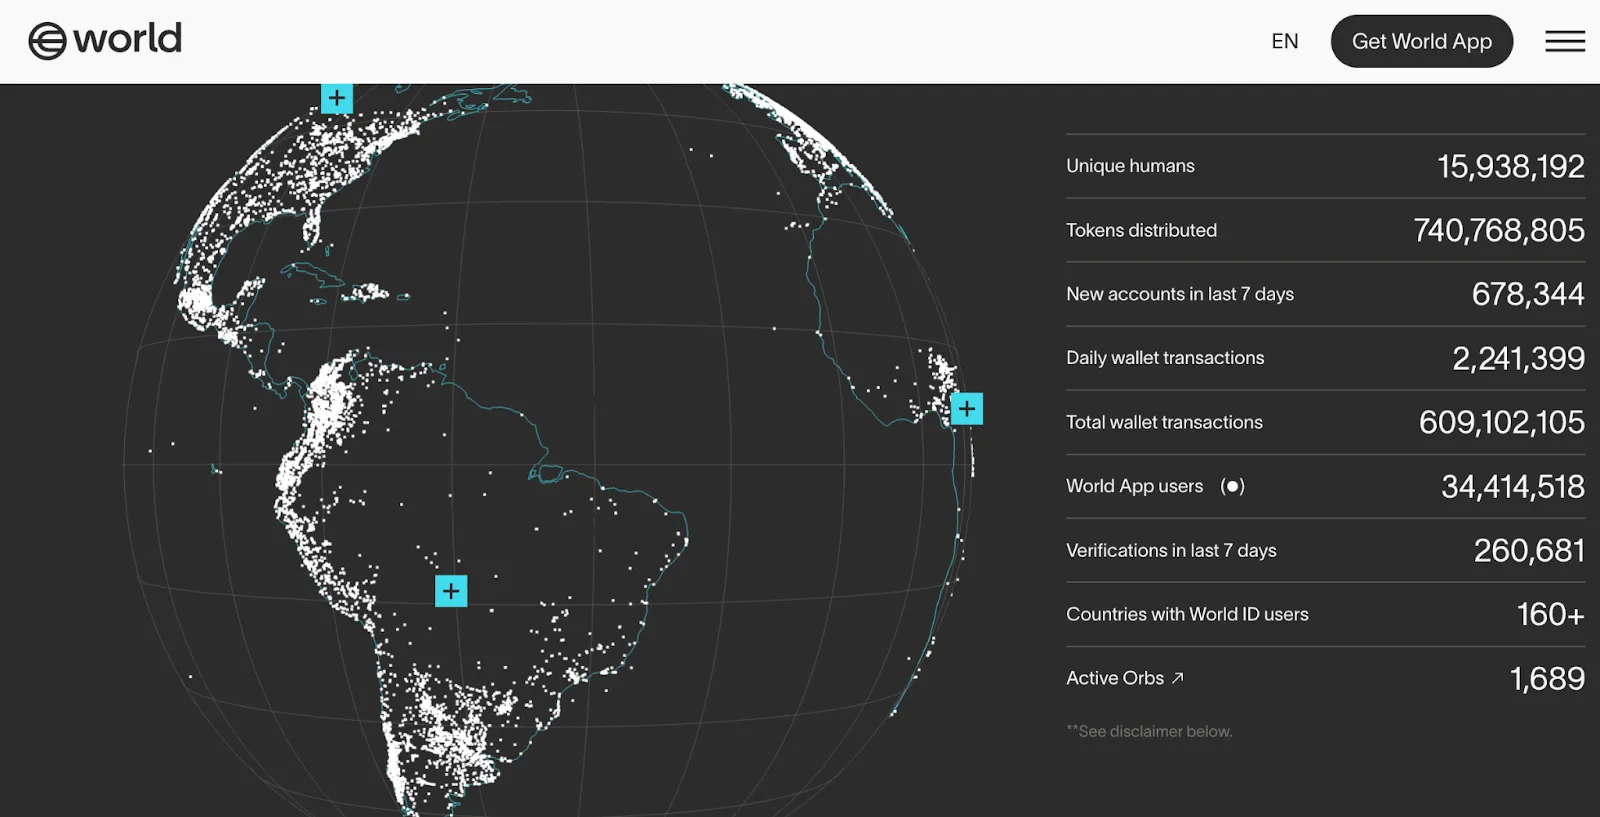Click Daily wallet transactions row
Viewport: 1600px width, 817px height.
[1325, 358]
